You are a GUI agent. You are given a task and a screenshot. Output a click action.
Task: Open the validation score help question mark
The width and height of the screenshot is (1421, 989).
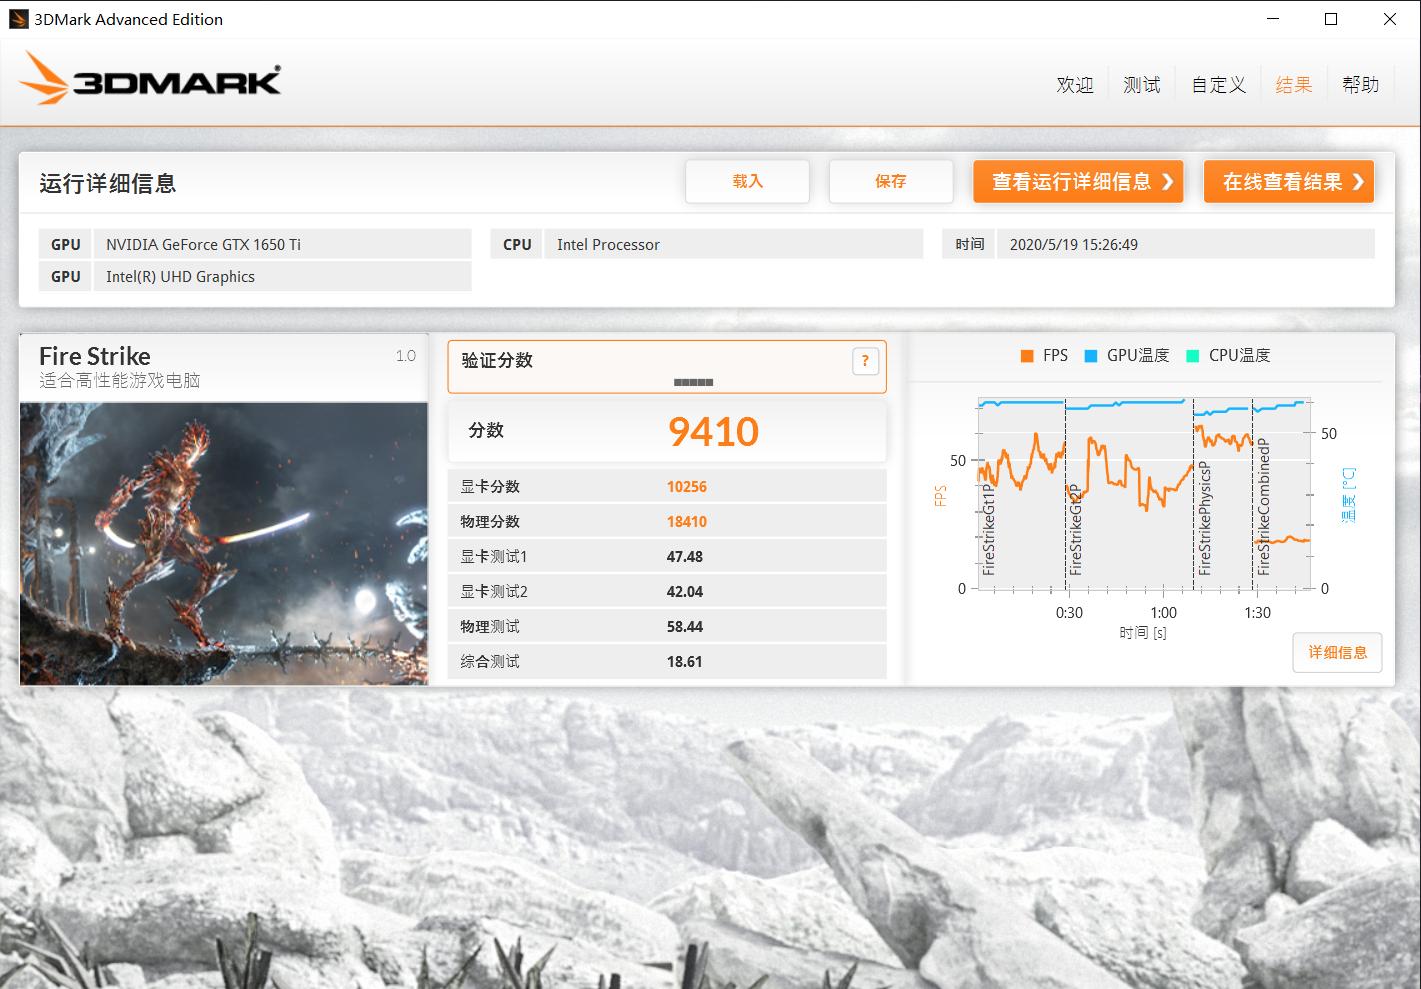865,361
